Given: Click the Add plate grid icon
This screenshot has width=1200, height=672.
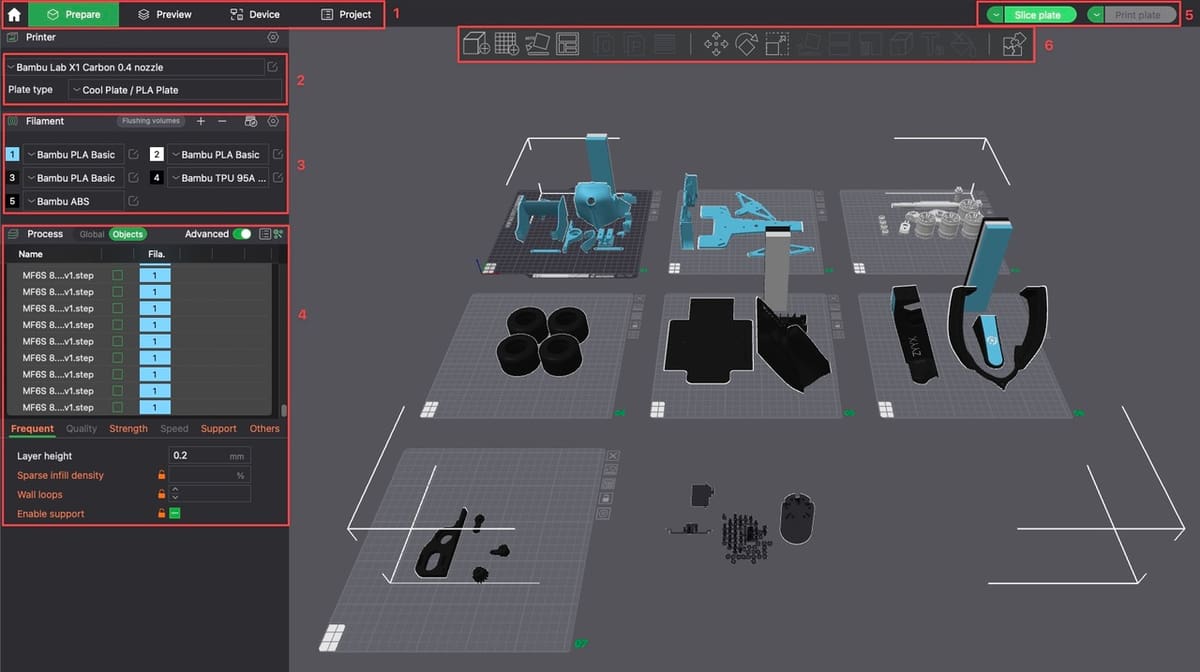Looking at the screenshot, I should [507, 44].
